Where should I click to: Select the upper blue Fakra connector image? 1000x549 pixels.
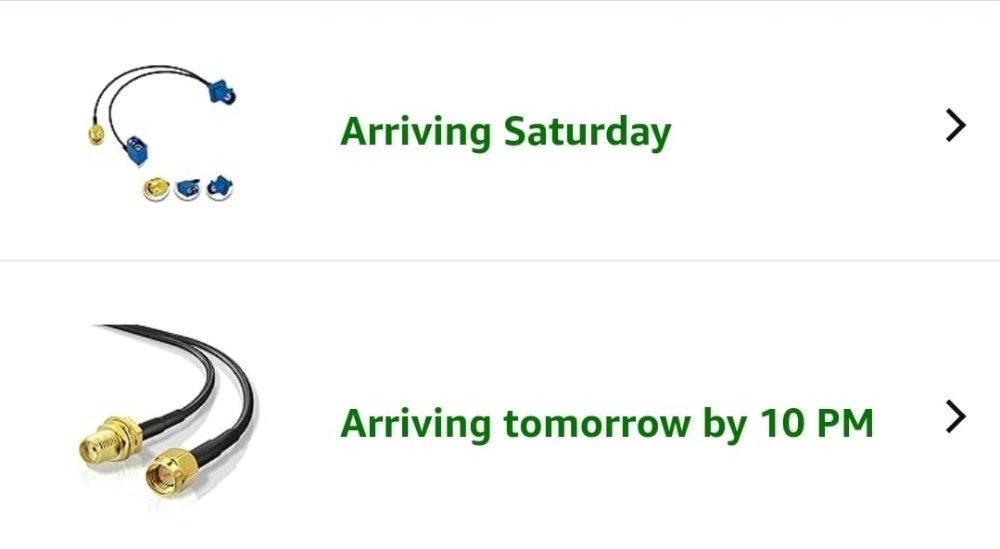[222, 92]
